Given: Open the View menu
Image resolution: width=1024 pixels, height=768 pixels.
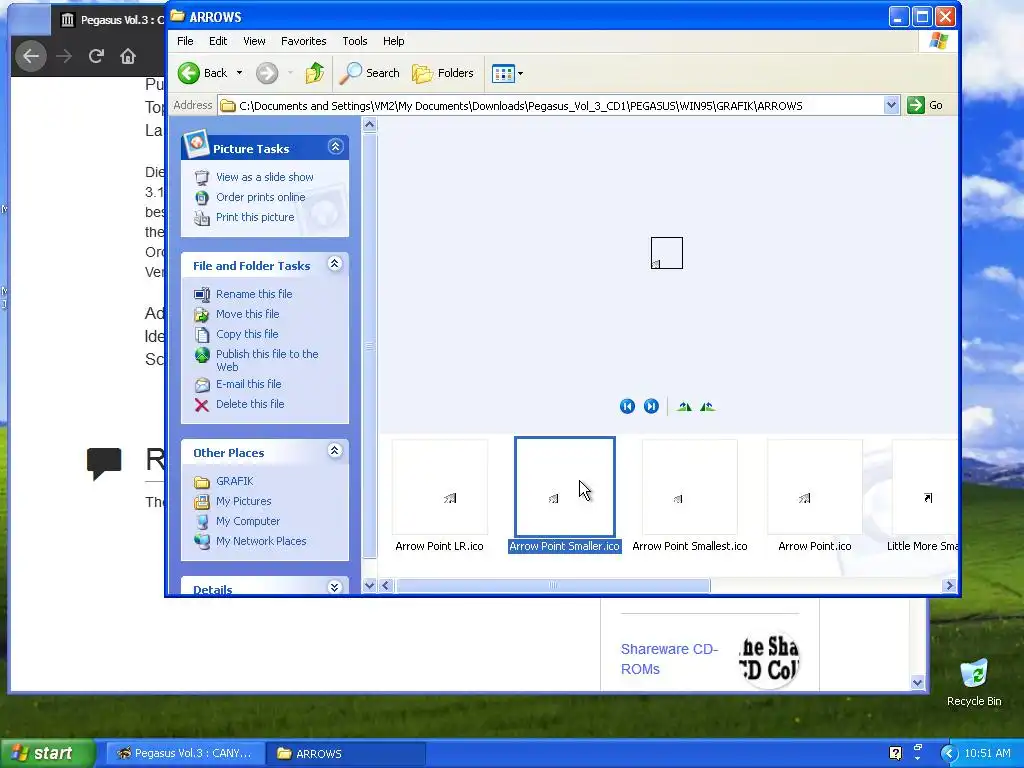Looking at the screenshot, I should point(254,41).
